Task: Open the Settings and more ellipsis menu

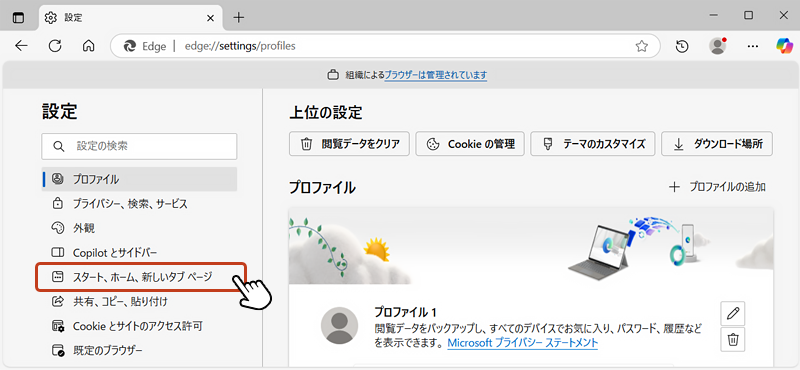Action: [x=753, y=46]
